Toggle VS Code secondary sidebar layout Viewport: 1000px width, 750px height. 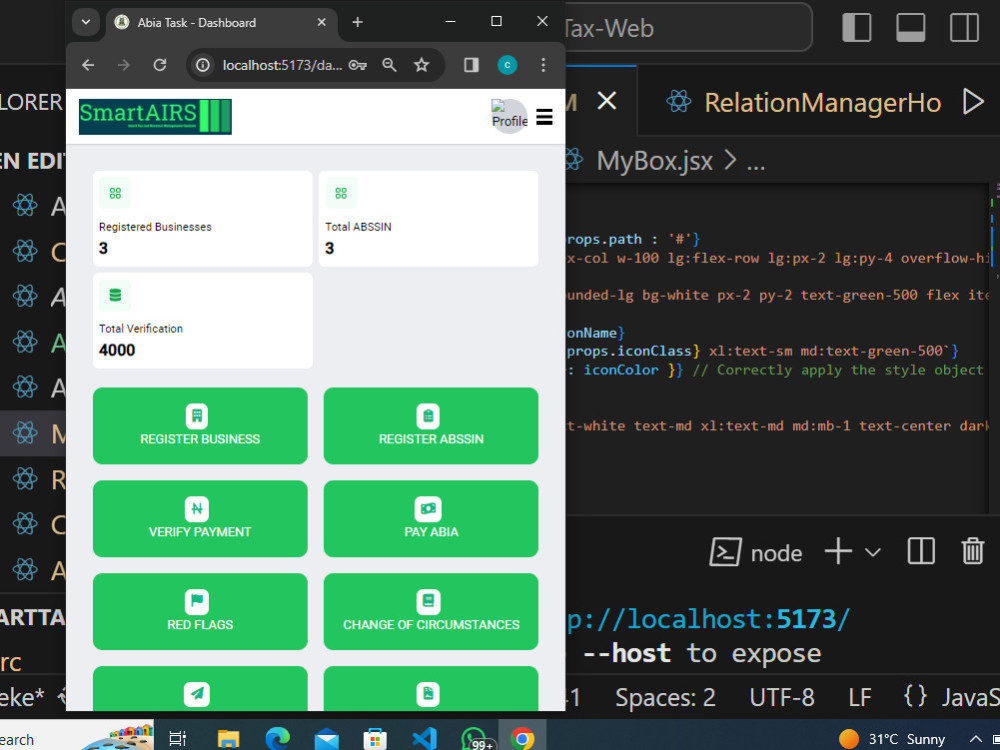tap(964, 28)
